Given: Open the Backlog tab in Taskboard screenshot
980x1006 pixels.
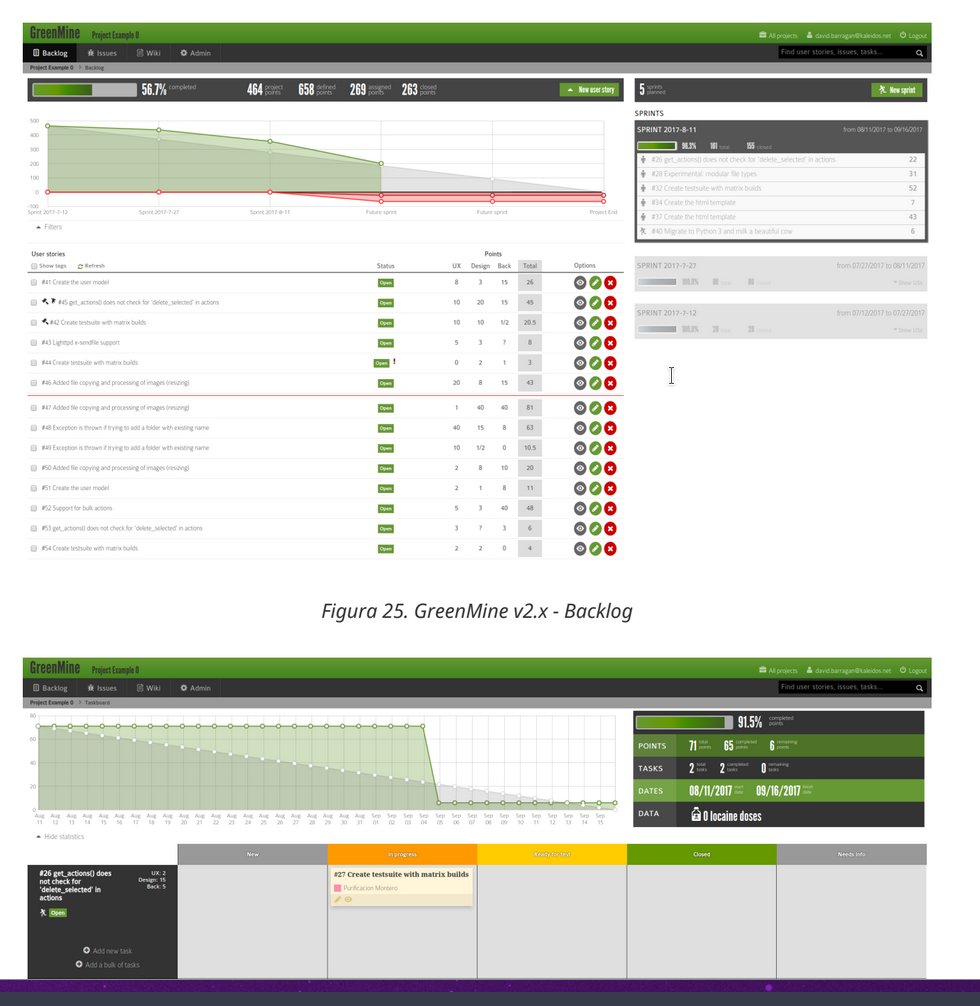Looking at the screenshot, I should 50,688.
